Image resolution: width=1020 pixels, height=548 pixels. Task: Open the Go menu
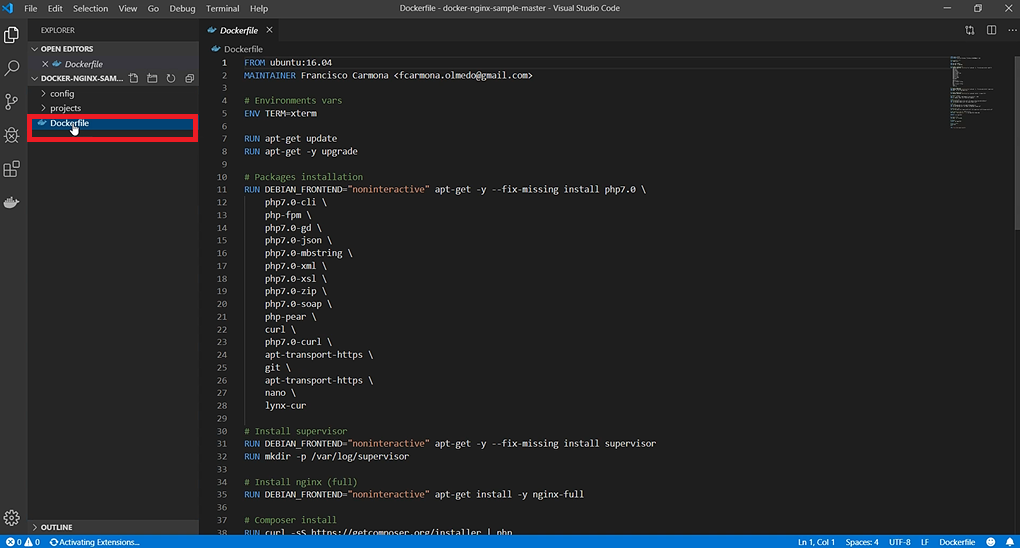[153, 8]
